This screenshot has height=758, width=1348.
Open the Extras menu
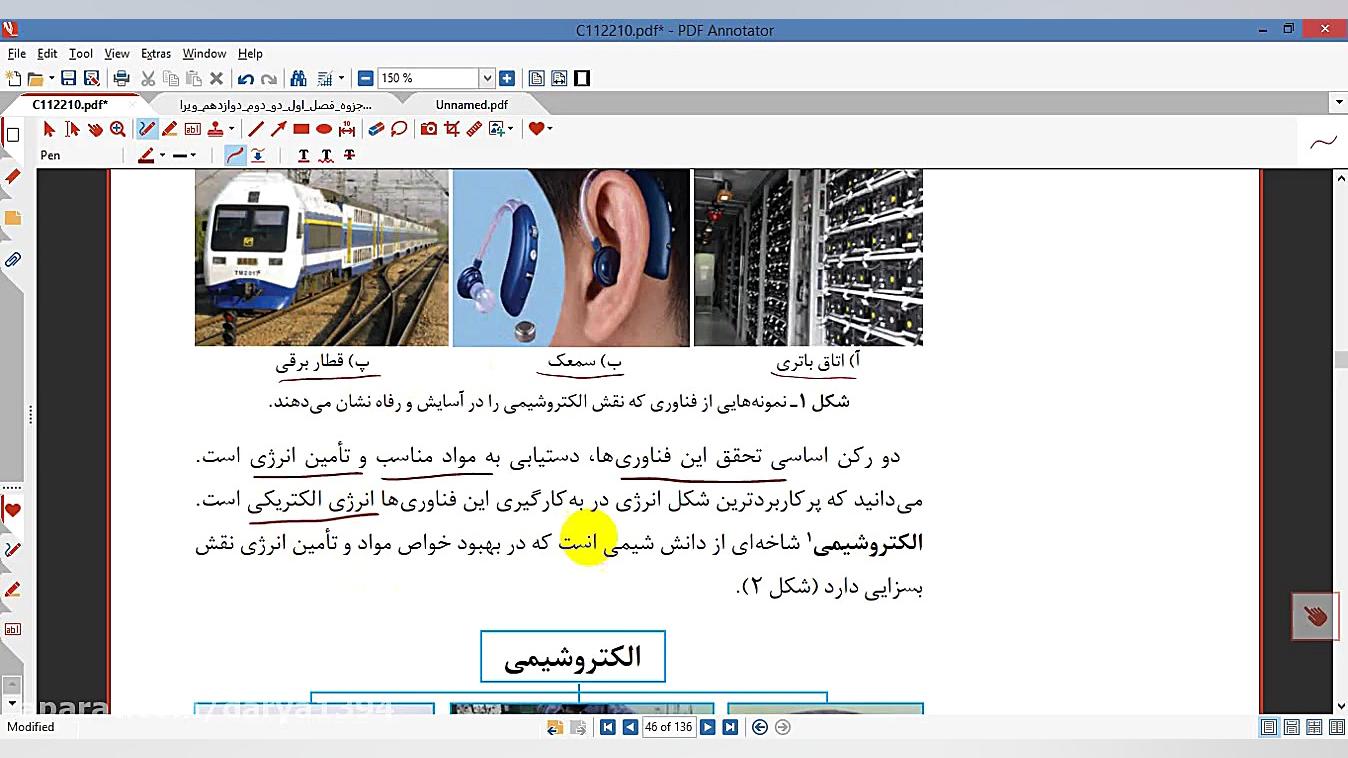(156, 53)
